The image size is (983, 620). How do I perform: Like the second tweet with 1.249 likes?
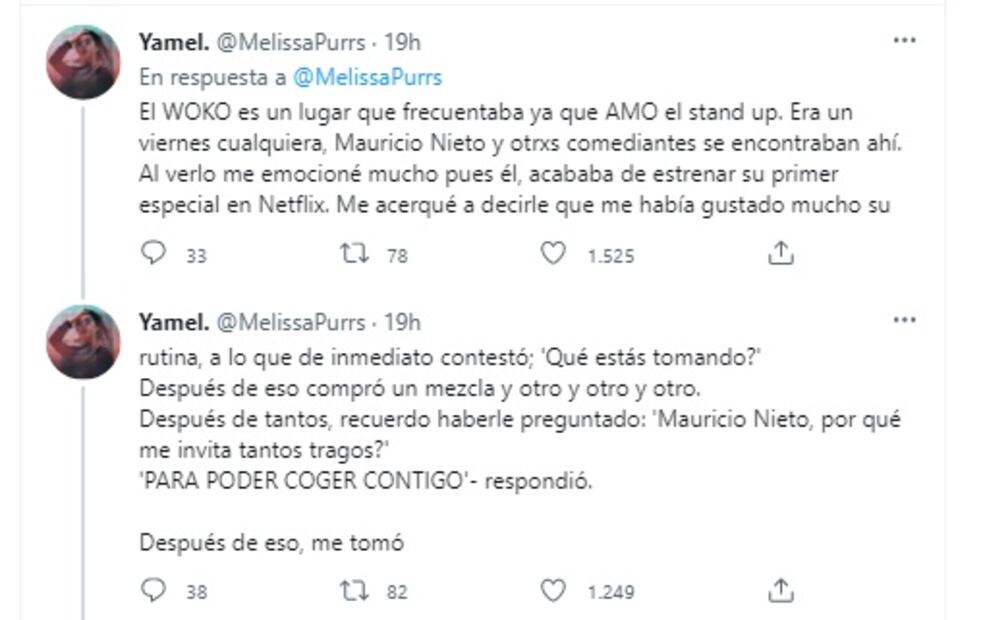click(553, 591)
